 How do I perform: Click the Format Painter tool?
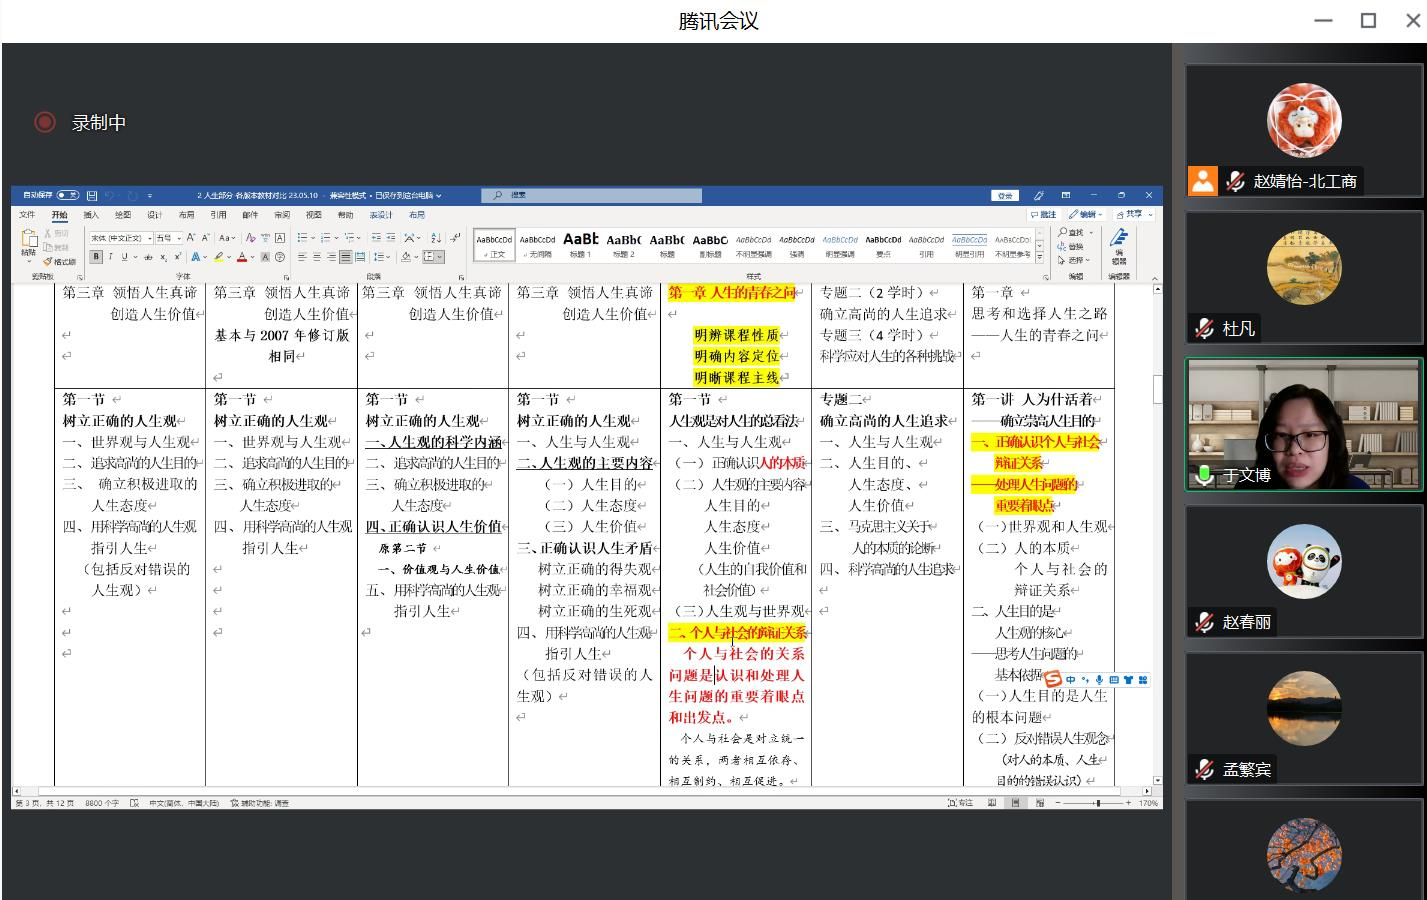coord(59,262)
